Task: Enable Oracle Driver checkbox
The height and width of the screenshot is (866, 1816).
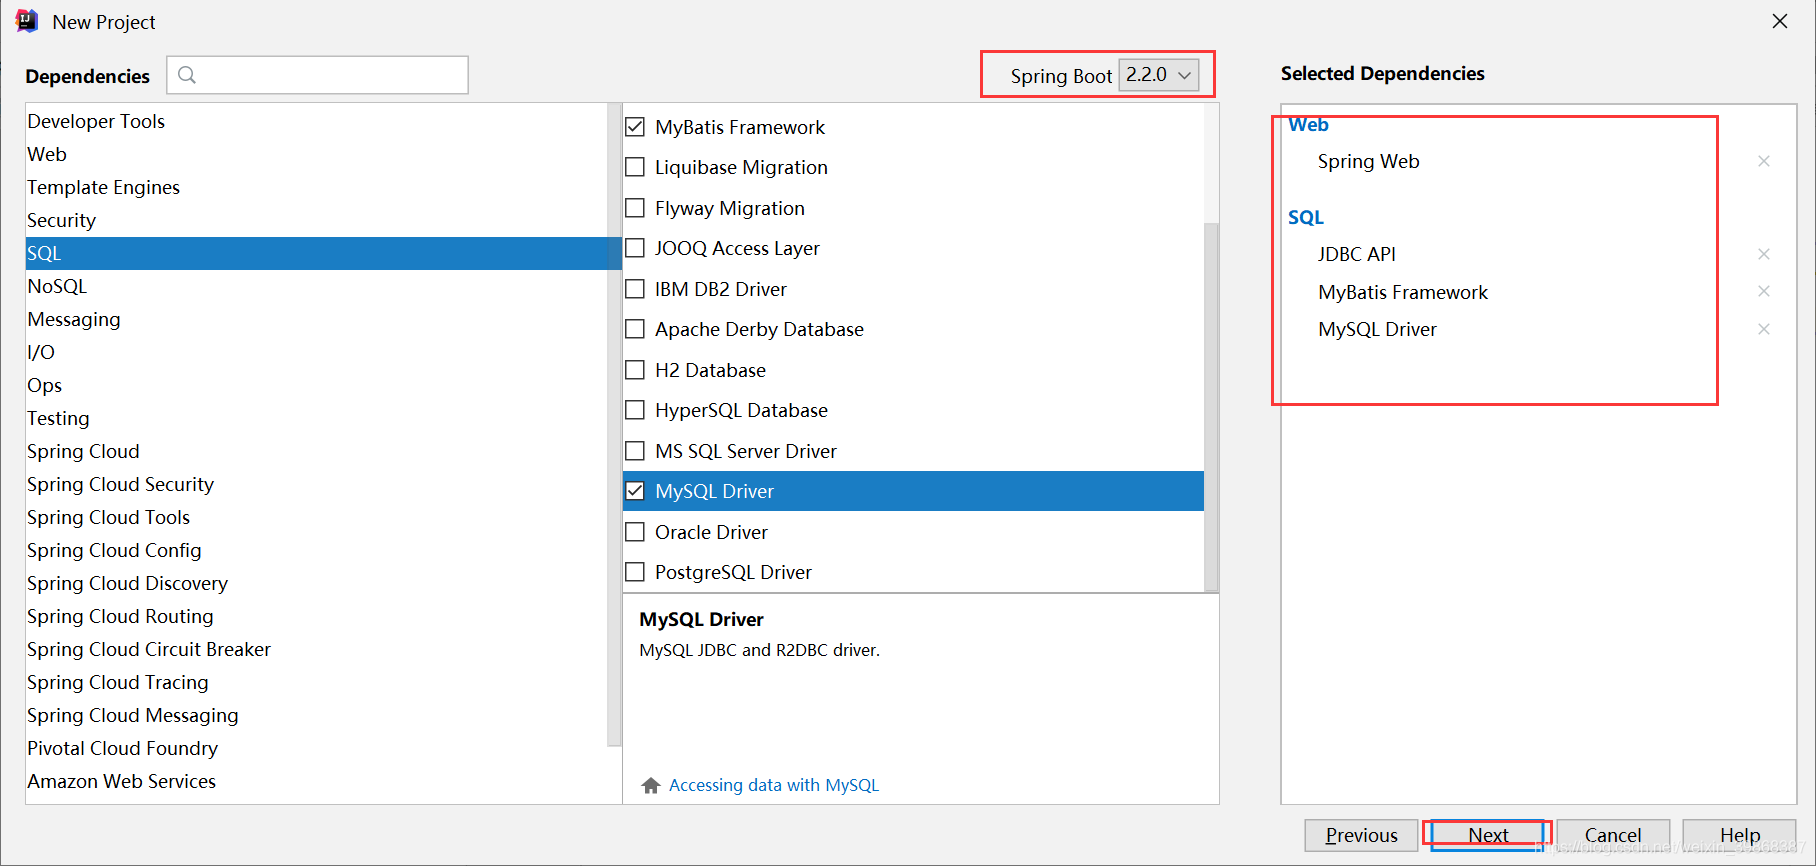Action: tap(635, 532)
